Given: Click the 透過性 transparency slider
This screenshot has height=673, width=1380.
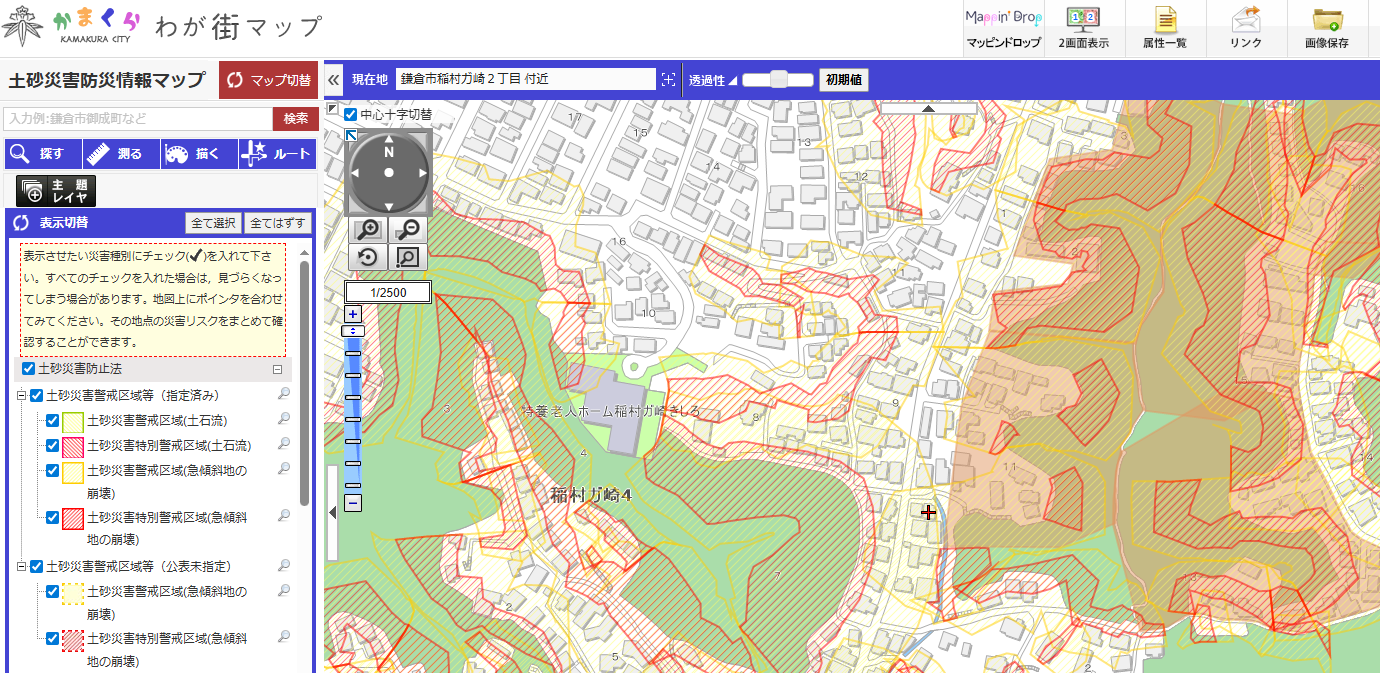Looking at the screenshot, I should [x=778, y=79].
